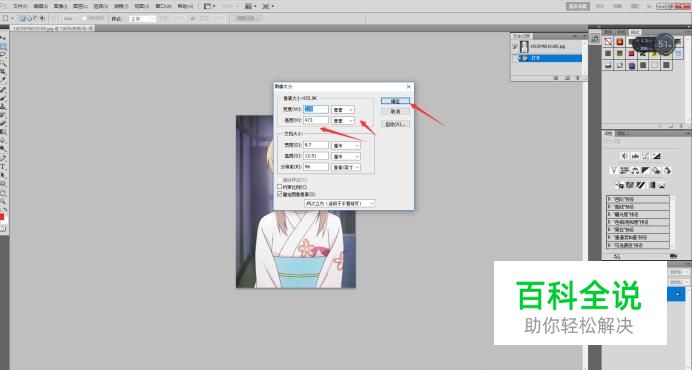Click the 自动(A)... button
This screenshot has width=692, height=370.
click(395, 125)
